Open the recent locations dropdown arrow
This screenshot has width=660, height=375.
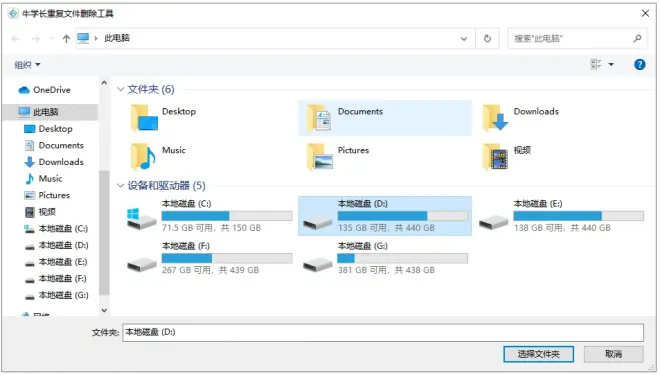52,39
